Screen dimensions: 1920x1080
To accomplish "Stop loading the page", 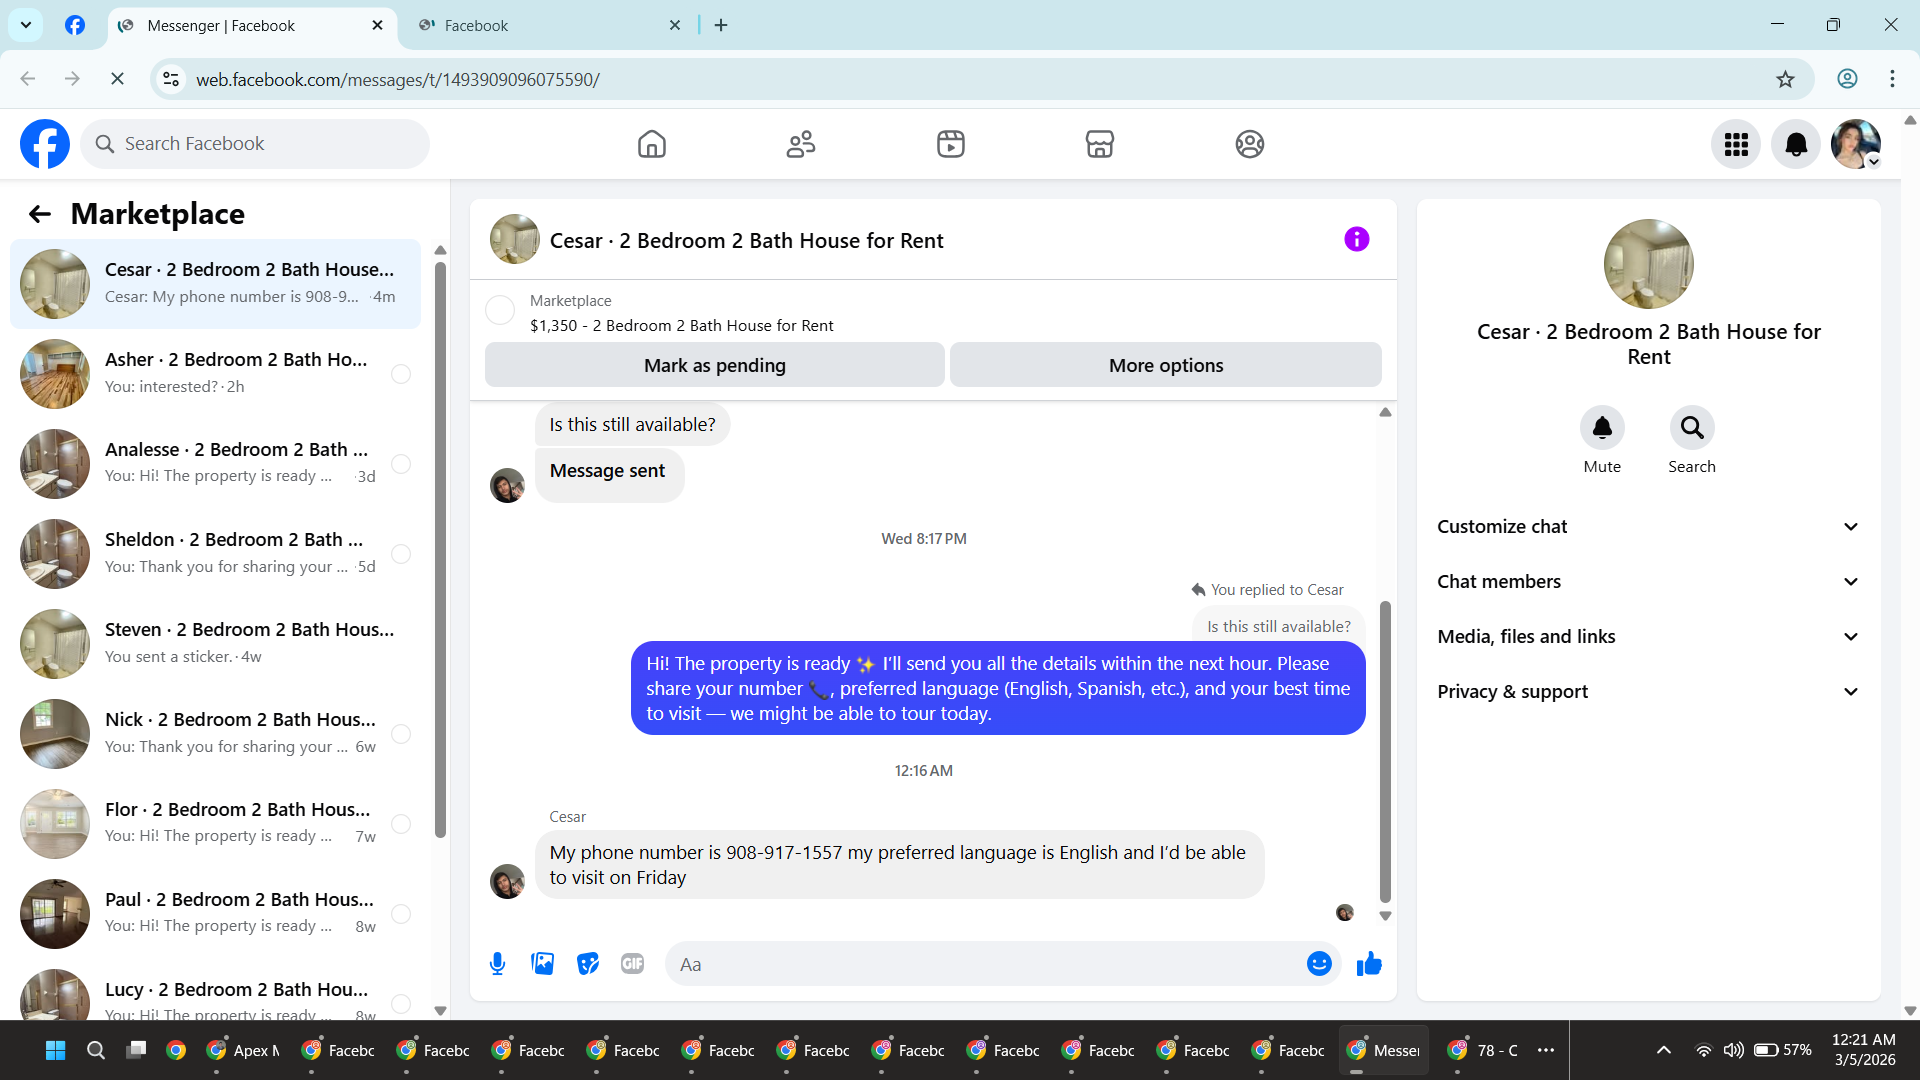I will coord(117,79).
